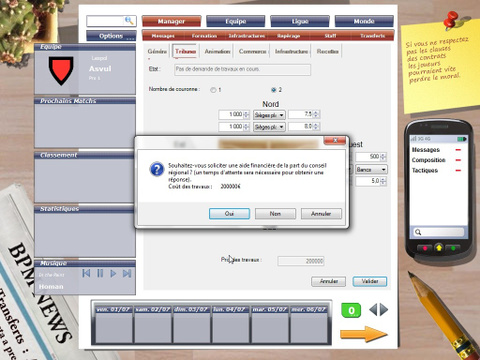This screenshot has height=360, width=480.
Task: Click the green zero counter icon
Action: coord(351,310)
